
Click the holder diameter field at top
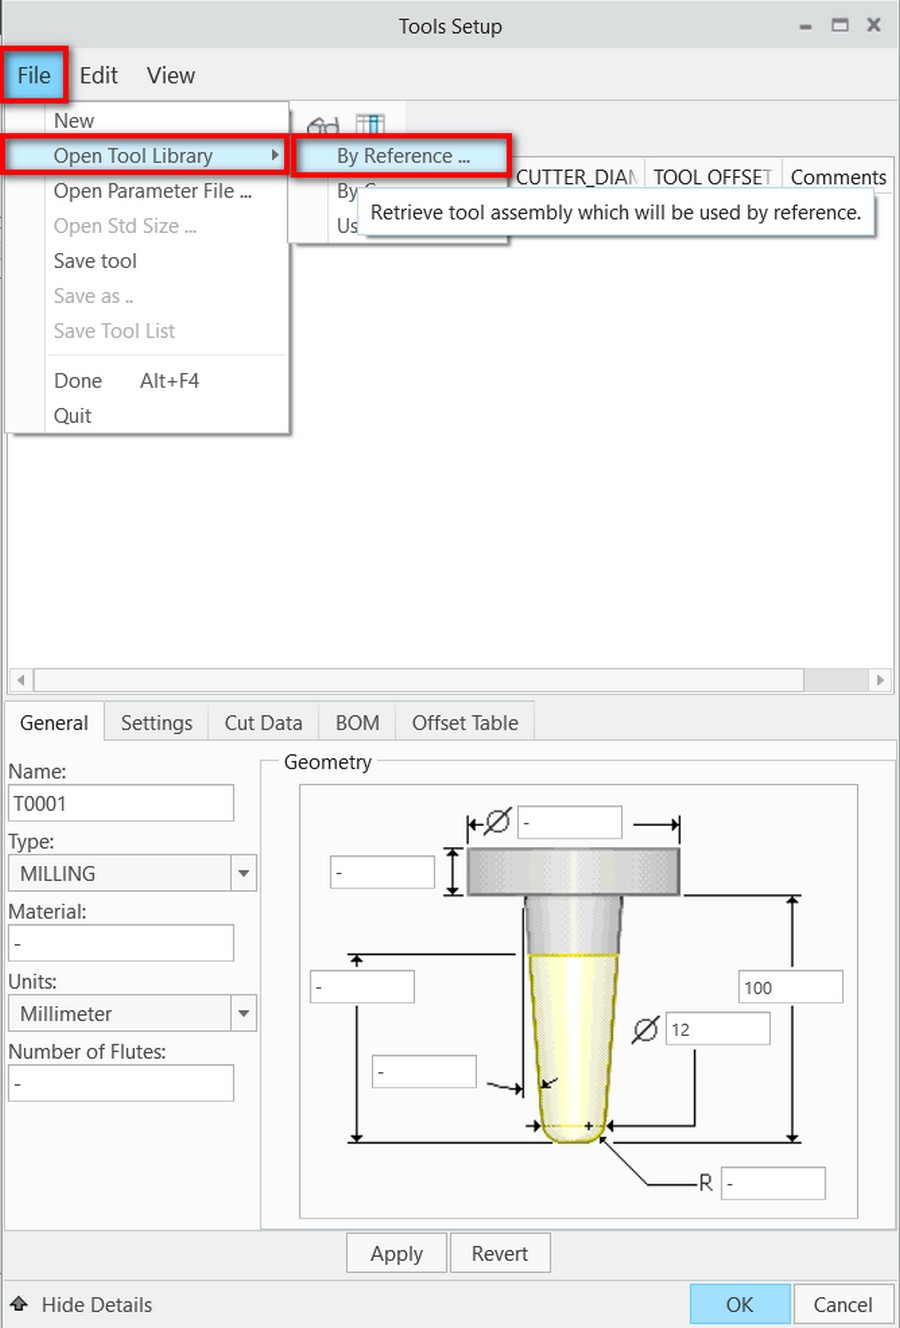570,823
